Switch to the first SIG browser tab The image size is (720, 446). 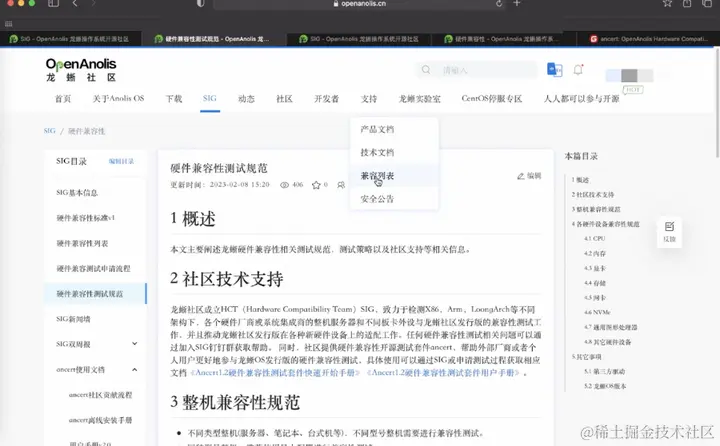tap(70, 39)
